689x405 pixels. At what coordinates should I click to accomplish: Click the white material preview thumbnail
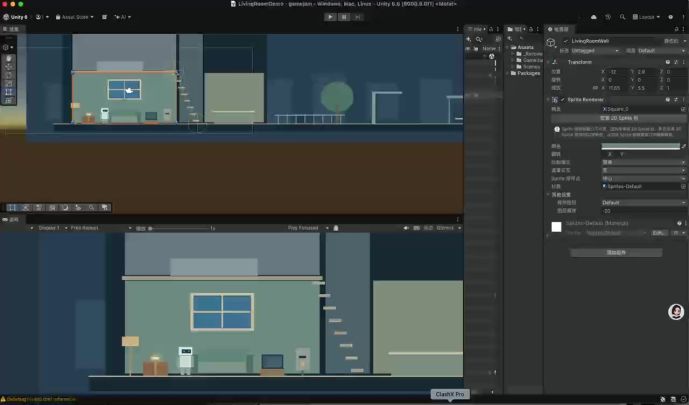click(x=556, y=227)
